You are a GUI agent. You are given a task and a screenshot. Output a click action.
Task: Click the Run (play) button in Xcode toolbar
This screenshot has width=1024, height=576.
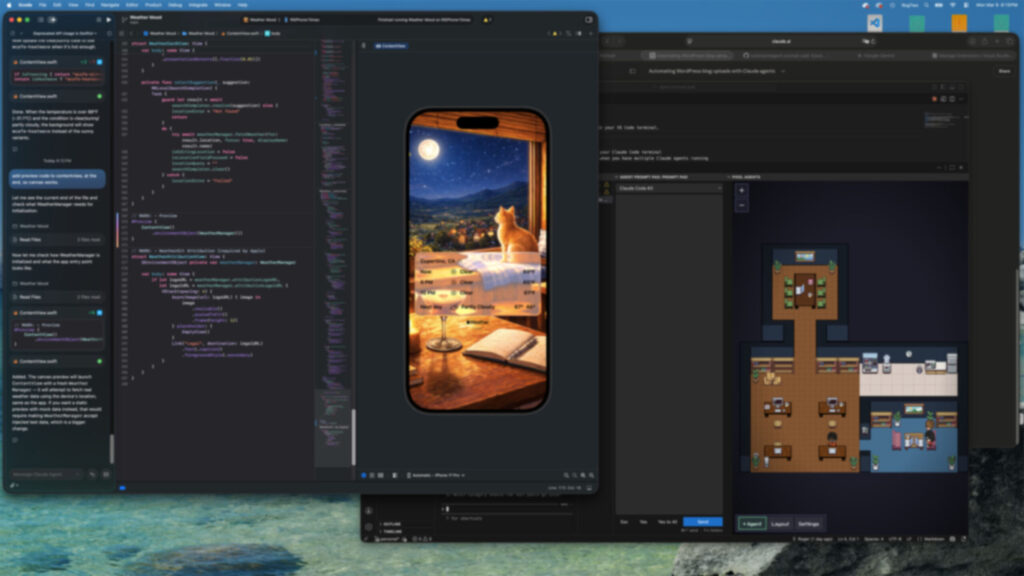click(109, 20)
